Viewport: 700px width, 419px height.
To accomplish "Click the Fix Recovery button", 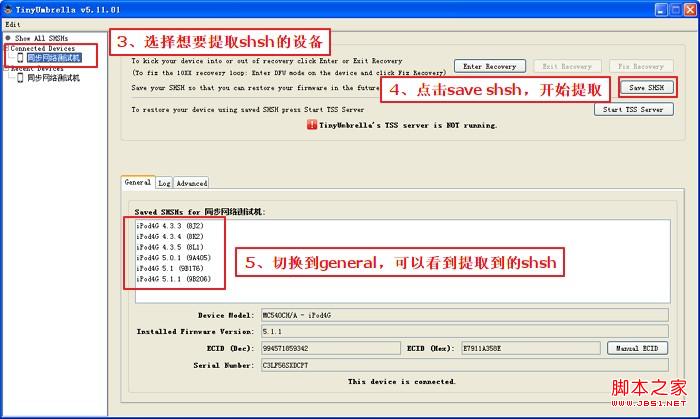I will 641,66.
